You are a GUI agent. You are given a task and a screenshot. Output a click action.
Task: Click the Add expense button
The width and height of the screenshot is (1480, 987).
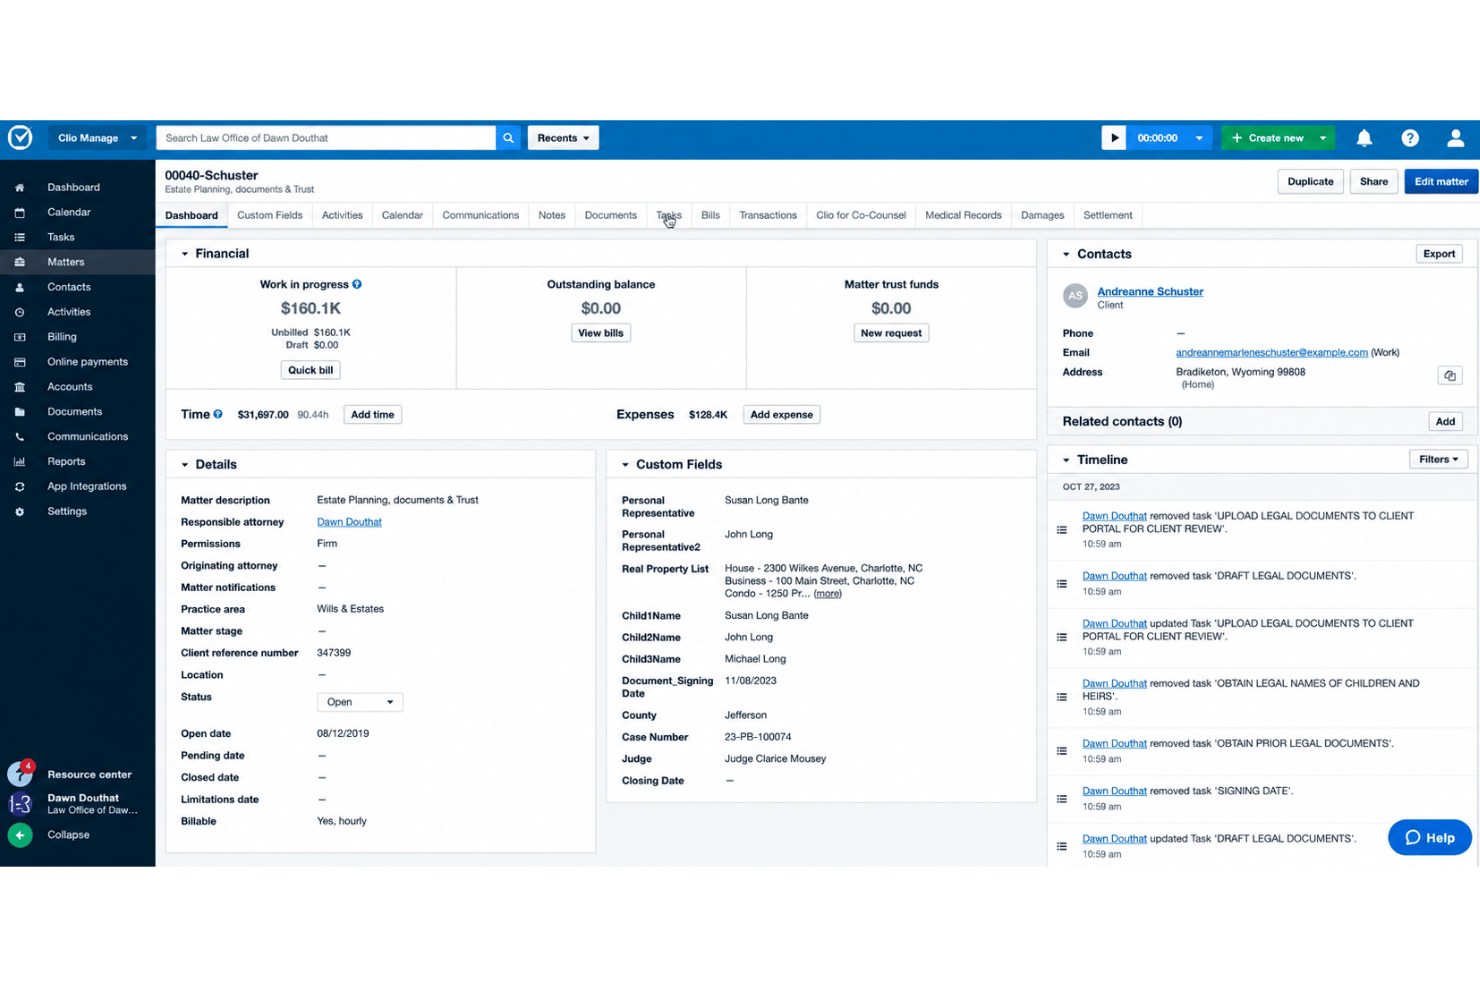click(x=782, y=415)
